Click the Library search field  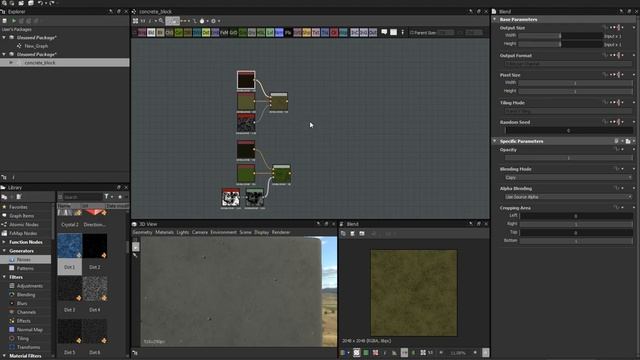[82, 197]
